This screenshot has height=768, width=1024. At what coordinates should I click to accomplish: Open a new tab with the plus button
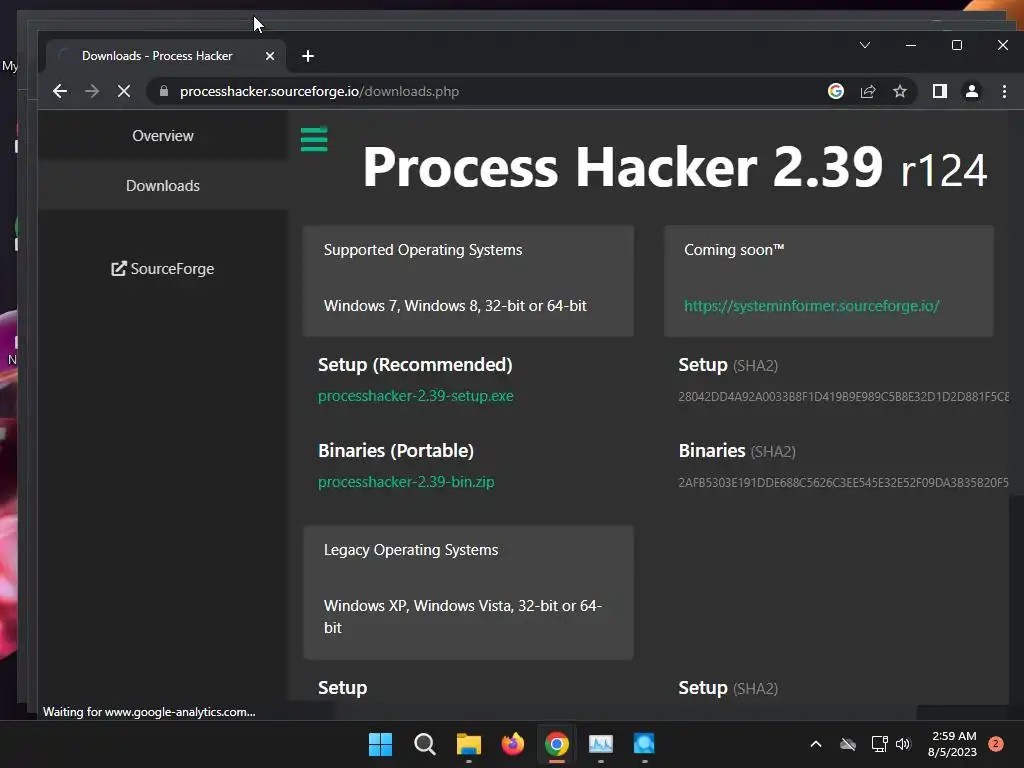(308, 56)
